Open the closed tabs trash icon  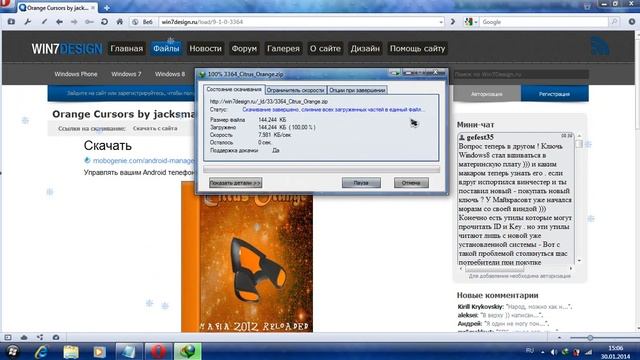tap(587, 6)
